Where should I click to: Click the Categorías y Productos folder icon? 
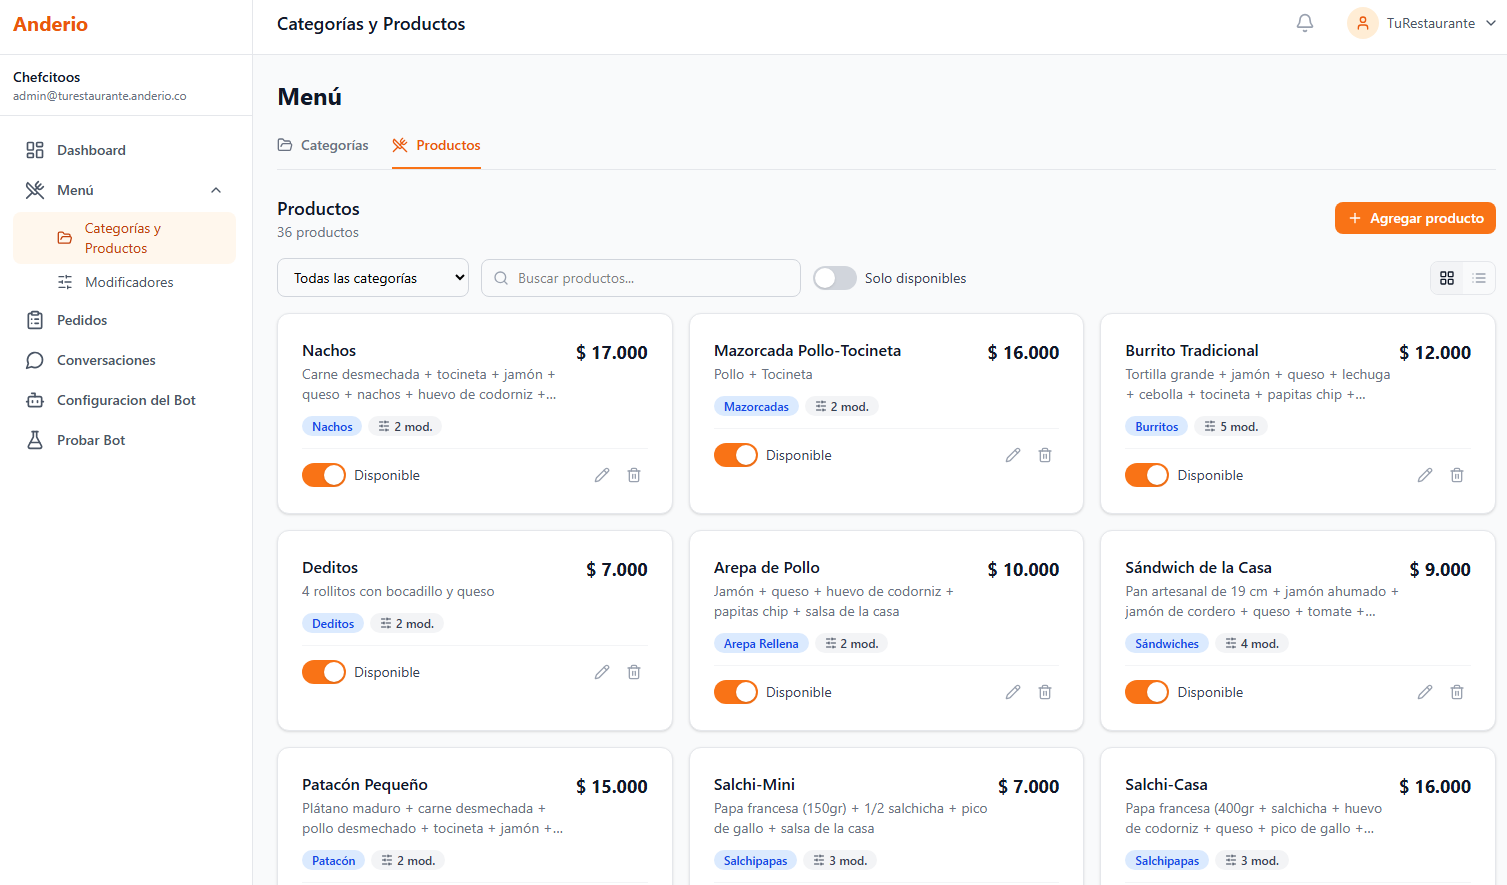tap(65, 238)
